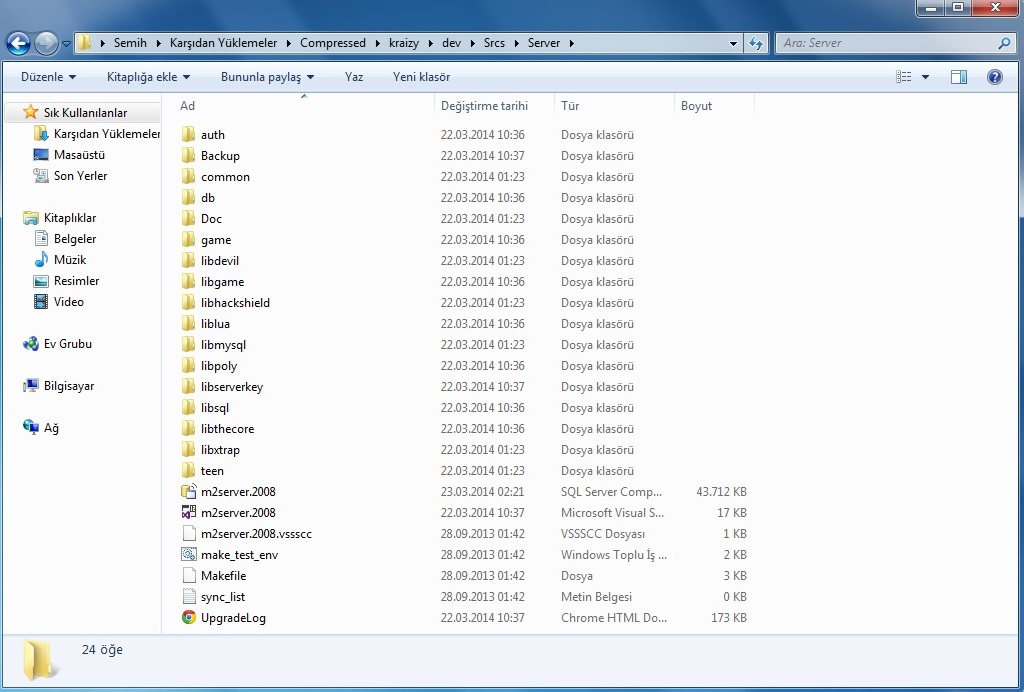Open Masaüstü in sidebar
1024x692 pixels.
pos(79,155)
